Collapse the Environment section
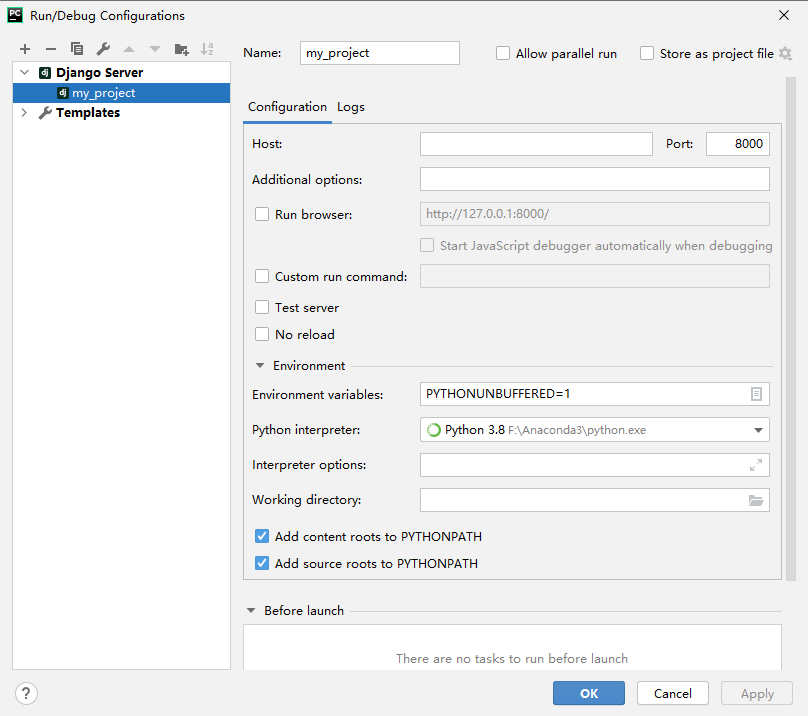Image resolution: width=808 pixels, height=716 pixels. pyautogui.click(x=260, y=365)
